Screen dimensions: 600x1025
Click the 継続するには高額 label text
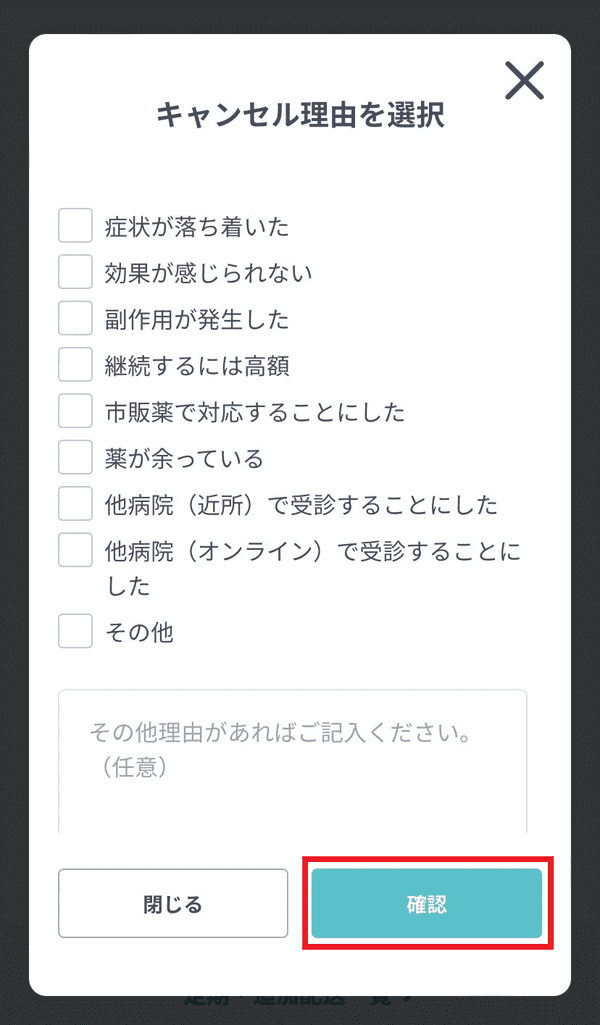(197, 366)
